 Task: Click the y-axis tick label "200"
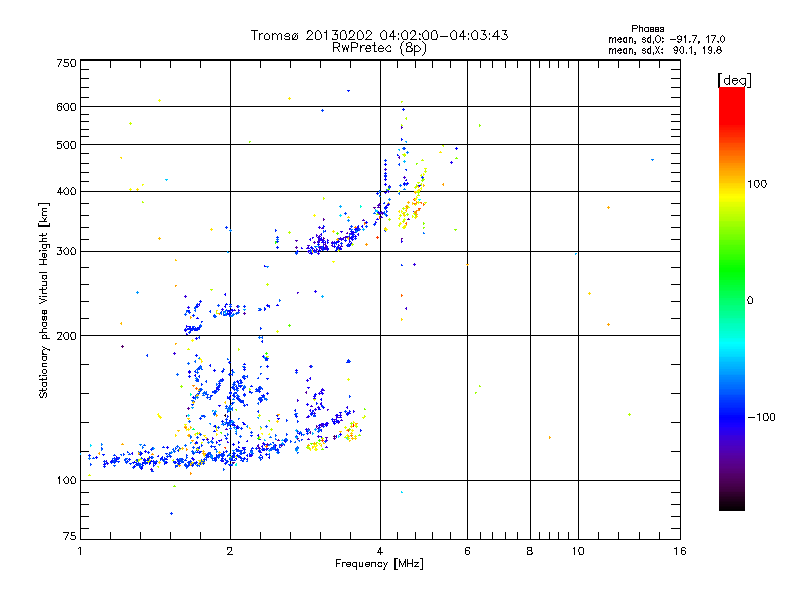[x=66, y=336]
